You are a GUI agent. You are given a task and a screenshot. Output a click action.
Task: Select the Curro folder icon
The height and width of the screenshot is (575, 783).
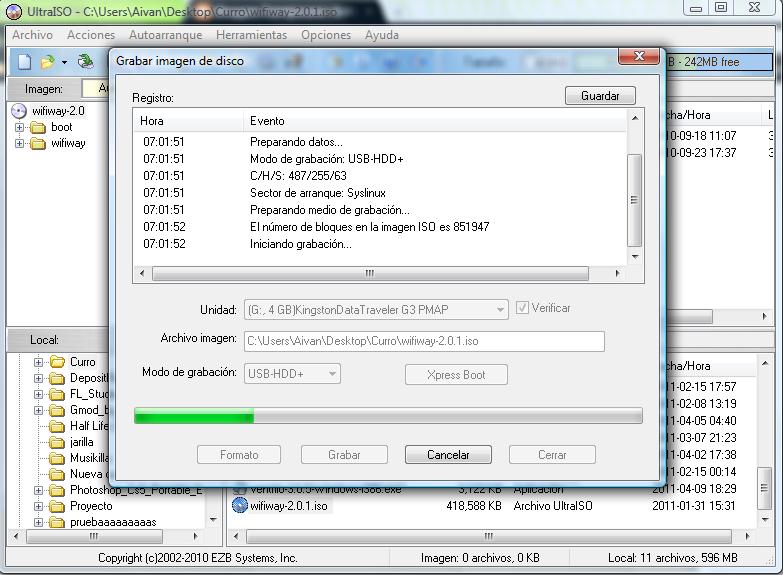57,362
